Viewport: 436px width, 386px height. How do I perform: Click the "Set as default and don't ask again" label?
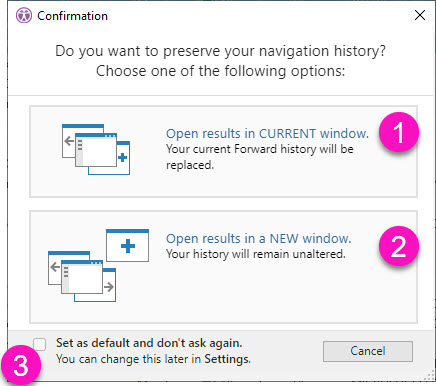click(149, 343)
